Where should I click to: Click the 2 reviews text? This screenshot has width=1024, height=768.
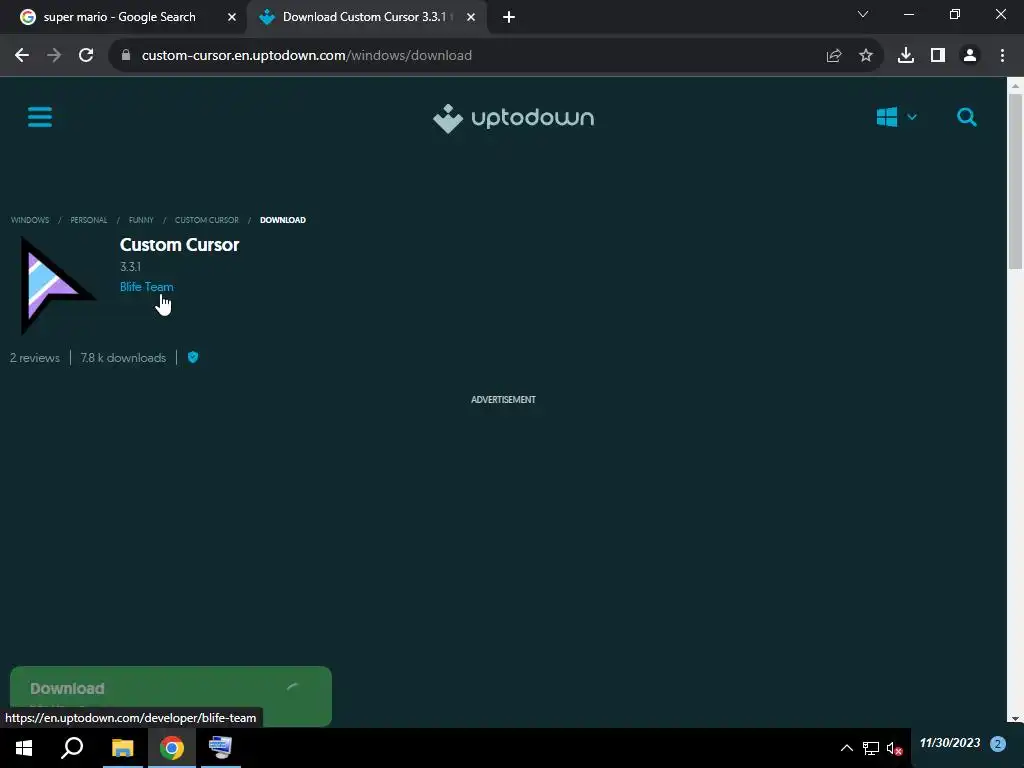click(35, 358)
